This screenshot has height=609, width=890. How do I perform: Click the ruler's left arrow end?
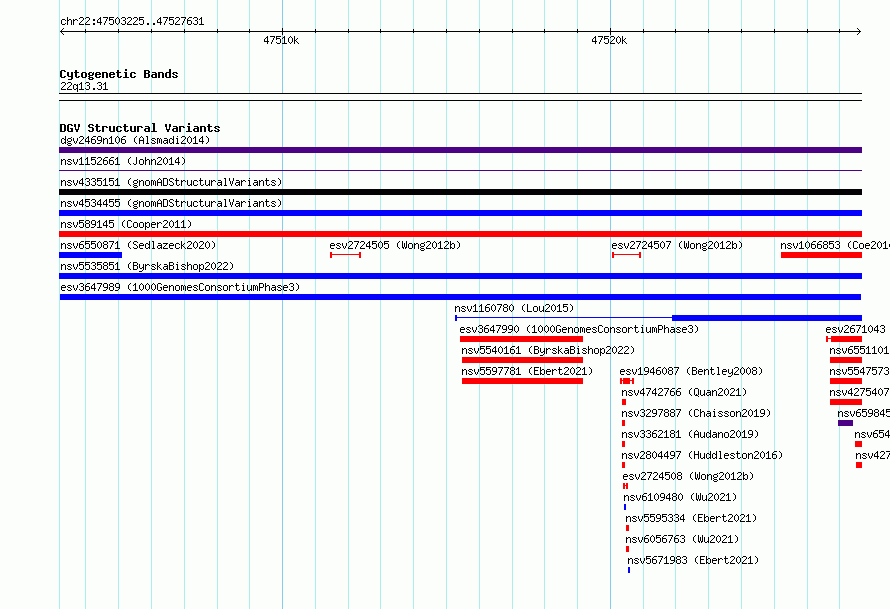(62, 31)
